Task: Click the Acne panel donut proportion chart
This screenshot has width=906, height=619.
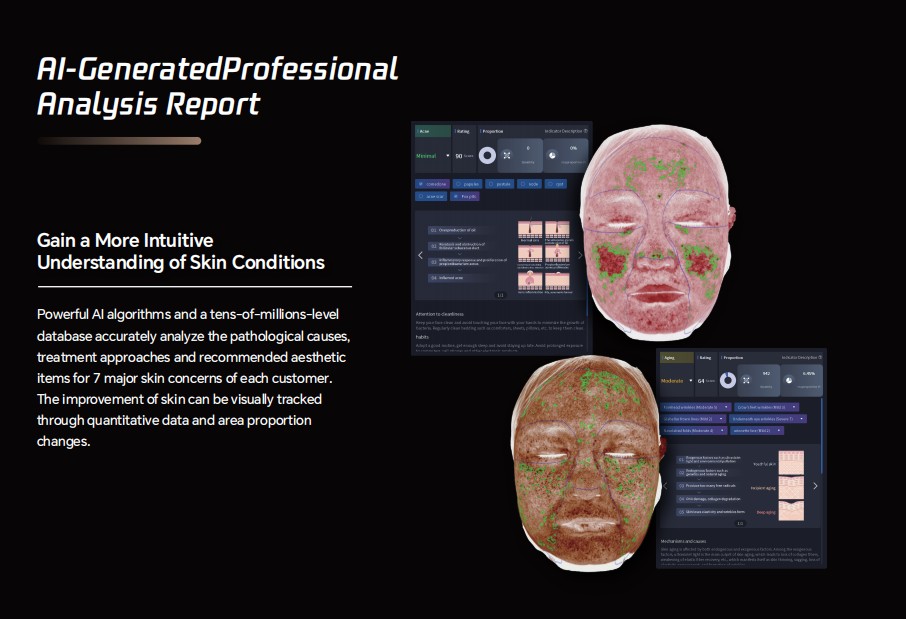Action: 487,155
